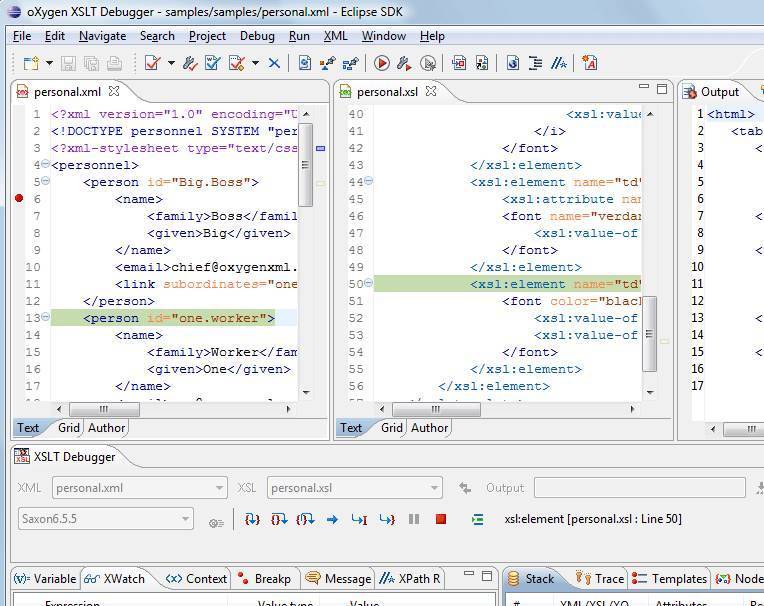Open the XML source personal.xml combo box
Screen dimensions: 764x606
tap(140, 488)
